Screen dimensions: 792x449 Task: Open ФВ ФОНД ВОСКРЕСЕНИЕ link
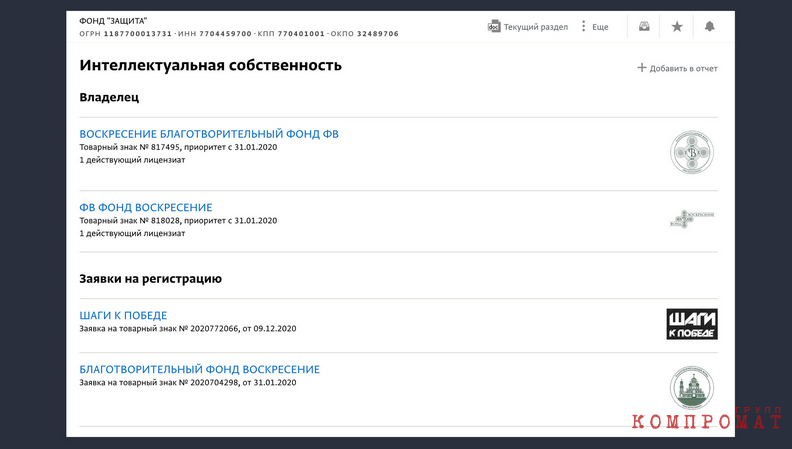pos(145,207)
